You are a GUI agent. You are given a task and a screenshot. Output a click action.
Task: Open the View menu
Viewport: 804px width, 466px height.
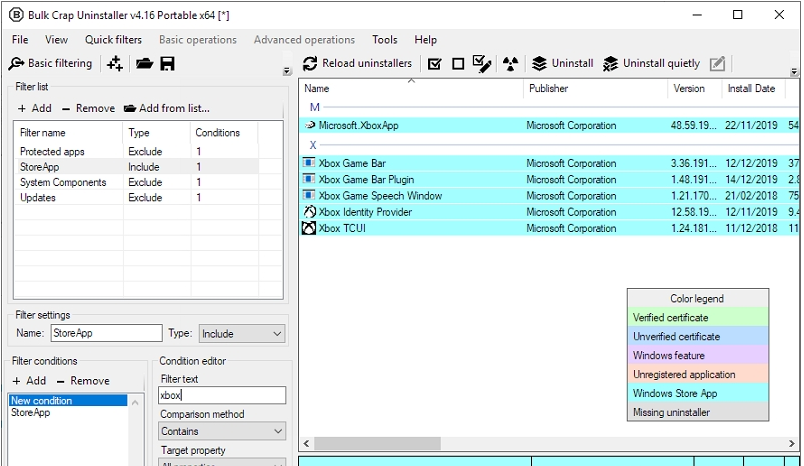pyautogui.click(x=56, y=39)
